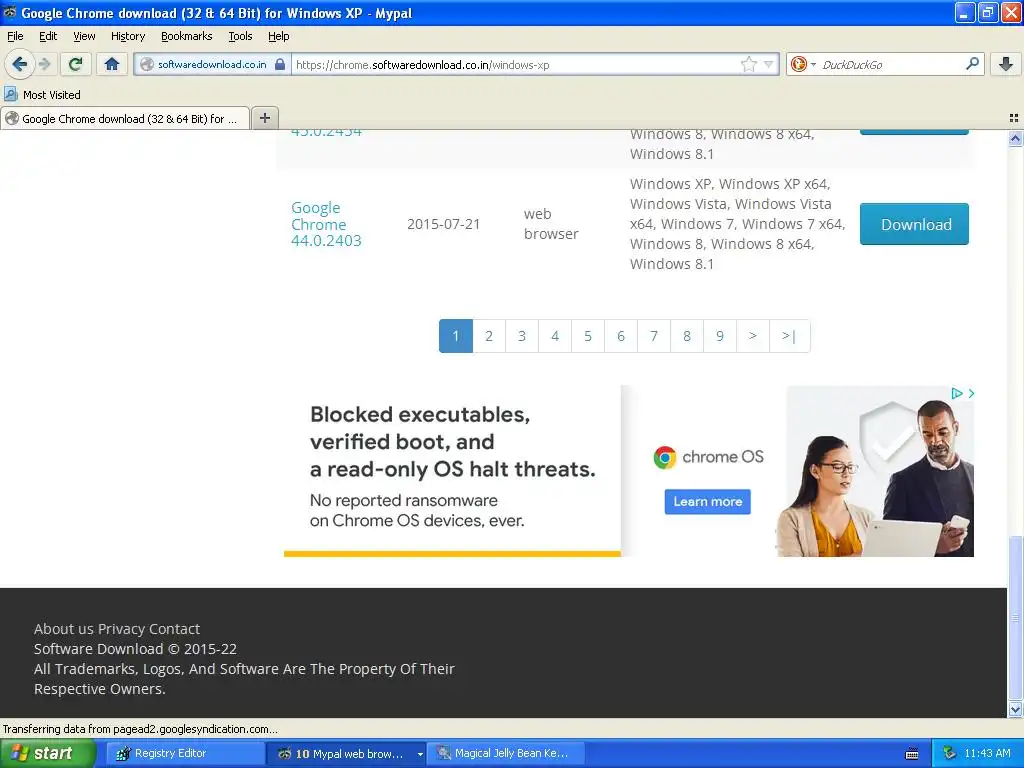Go to page 8 of results

click(686, 336)
